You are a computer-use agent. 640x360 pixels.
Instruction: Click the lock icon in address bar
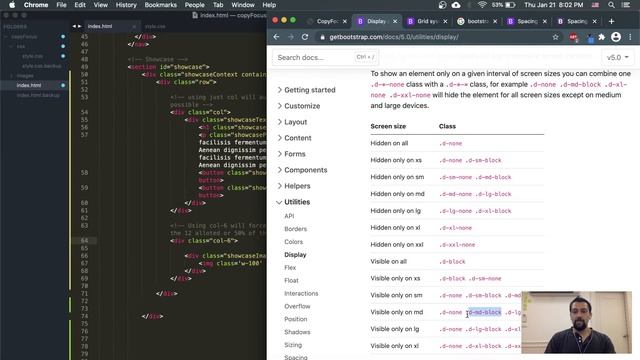322,37
